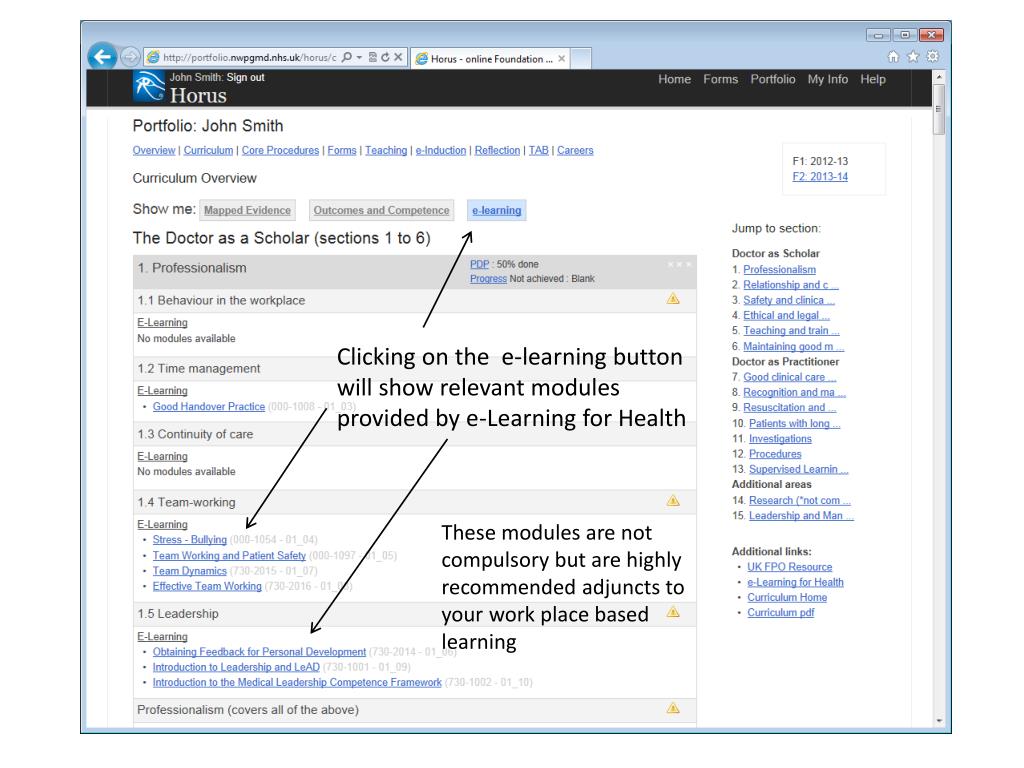Jump to section 11 Investigations
The height and width of the screenshot is (768, 1024).
780,438
